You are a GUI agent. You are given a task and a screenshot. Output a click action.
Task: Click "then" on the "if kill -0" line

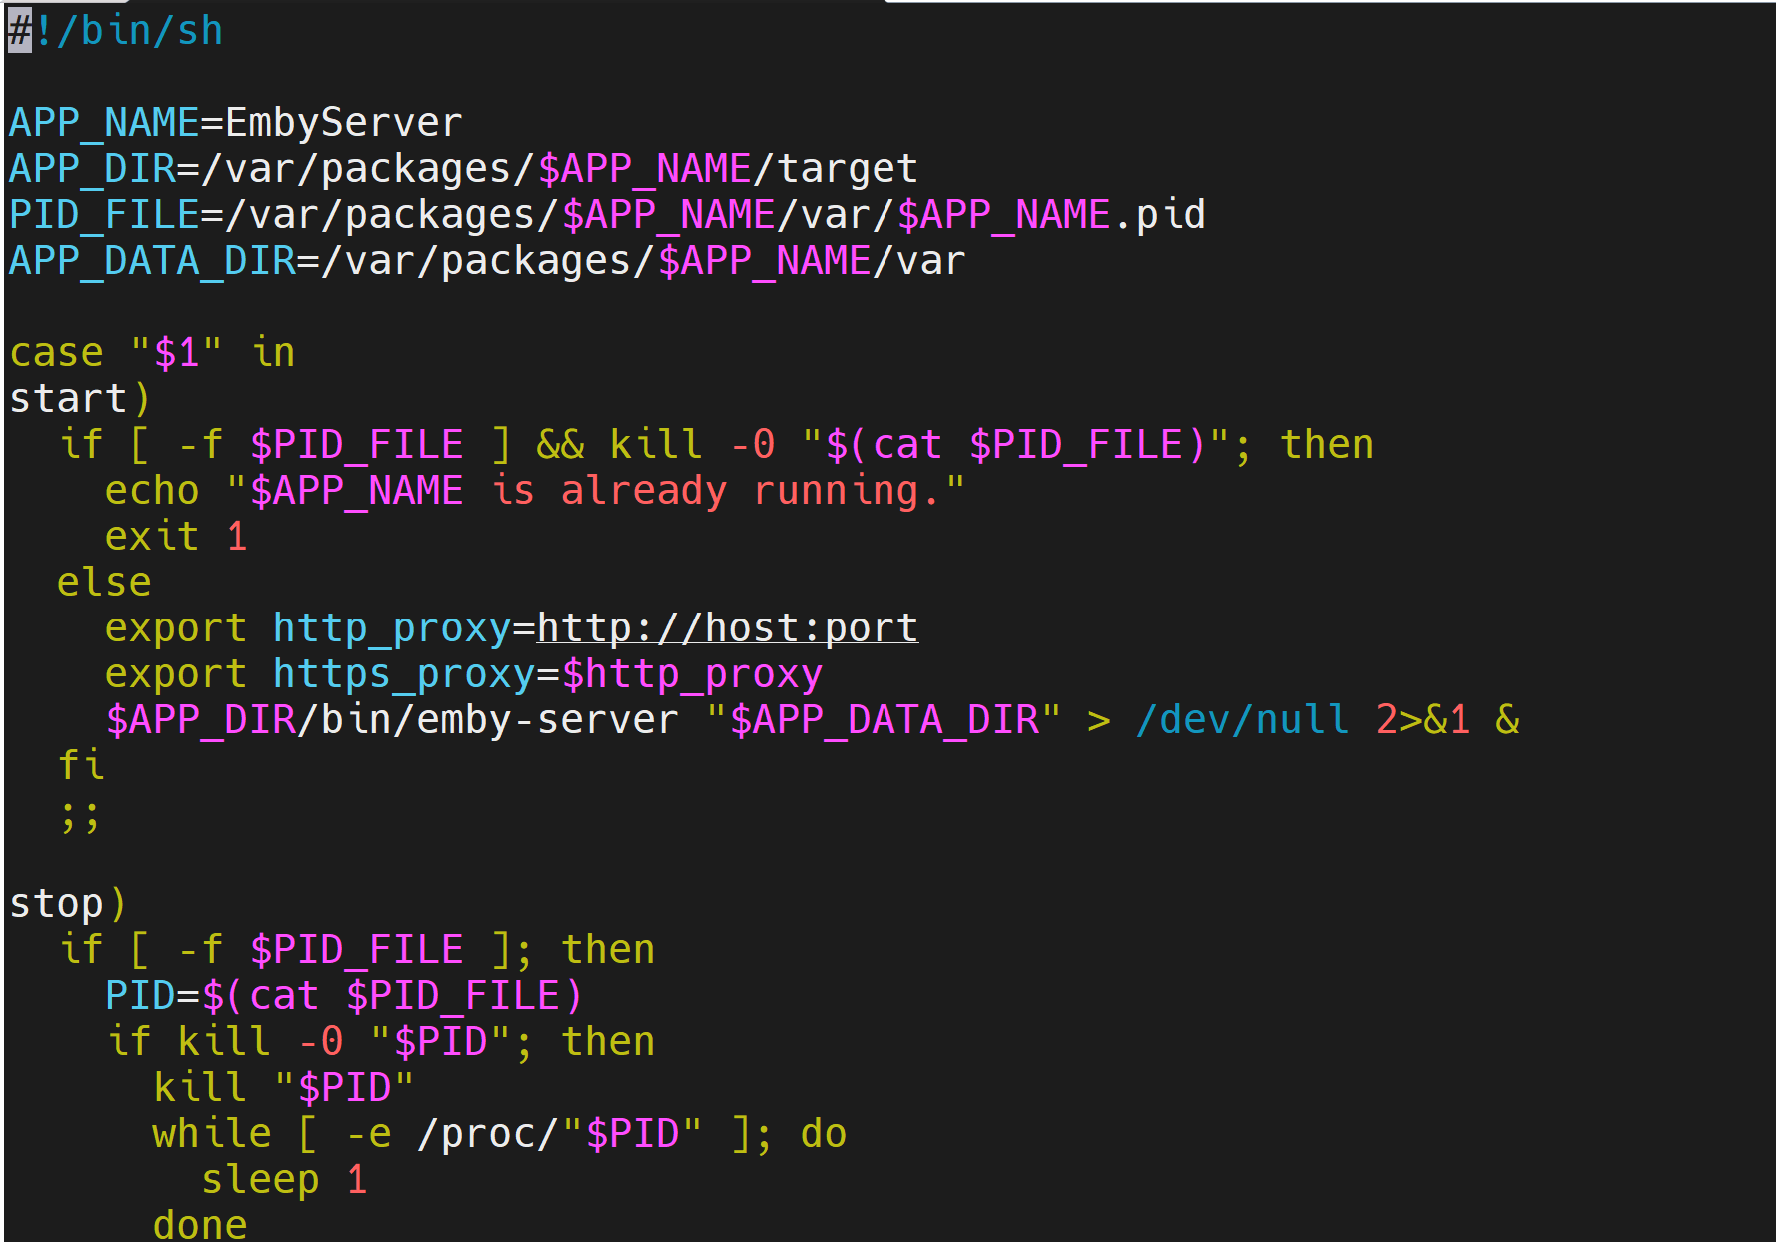(608, 1043)
